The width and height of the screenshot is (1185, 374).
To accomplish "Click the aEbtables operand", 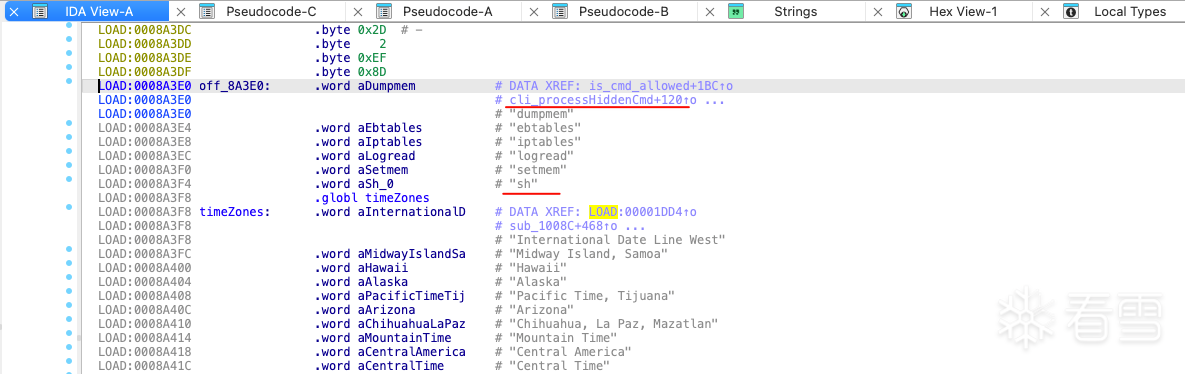I will click(x=390, y=127).
